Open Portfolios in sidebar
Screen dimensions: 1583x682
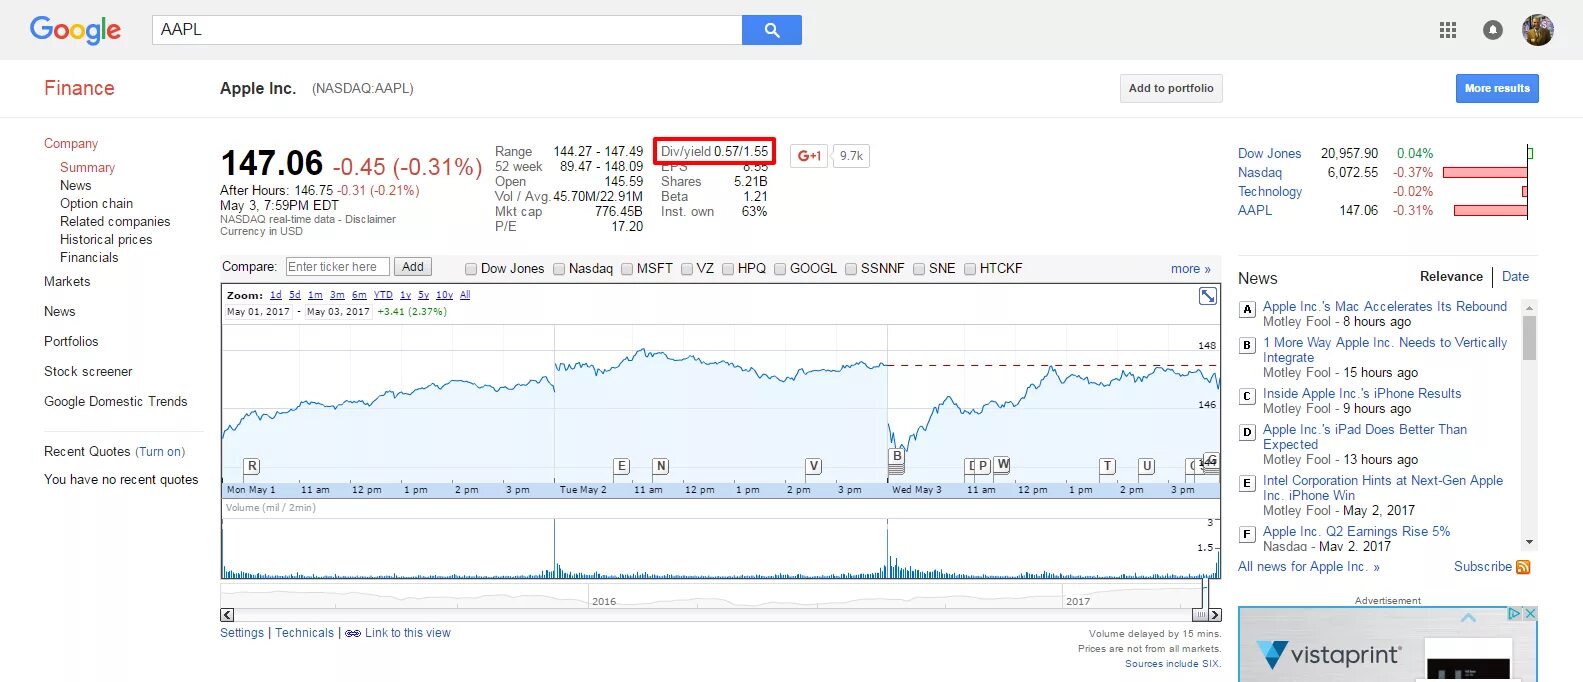click(71, 342)
